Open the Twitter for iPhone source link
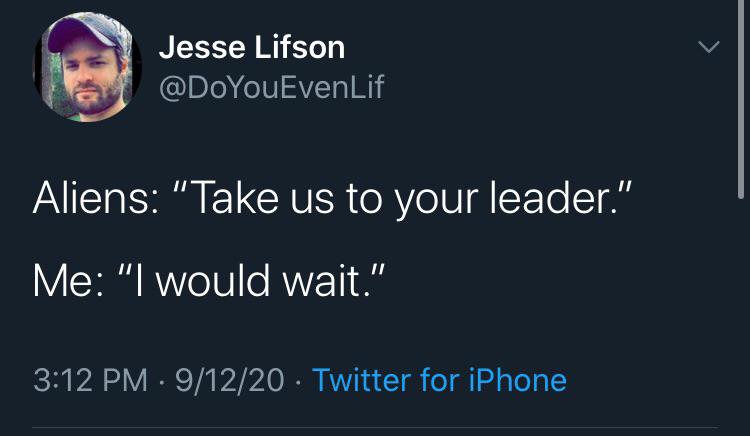The height and width of the screenshot is (436, 750). click(439, 380)
